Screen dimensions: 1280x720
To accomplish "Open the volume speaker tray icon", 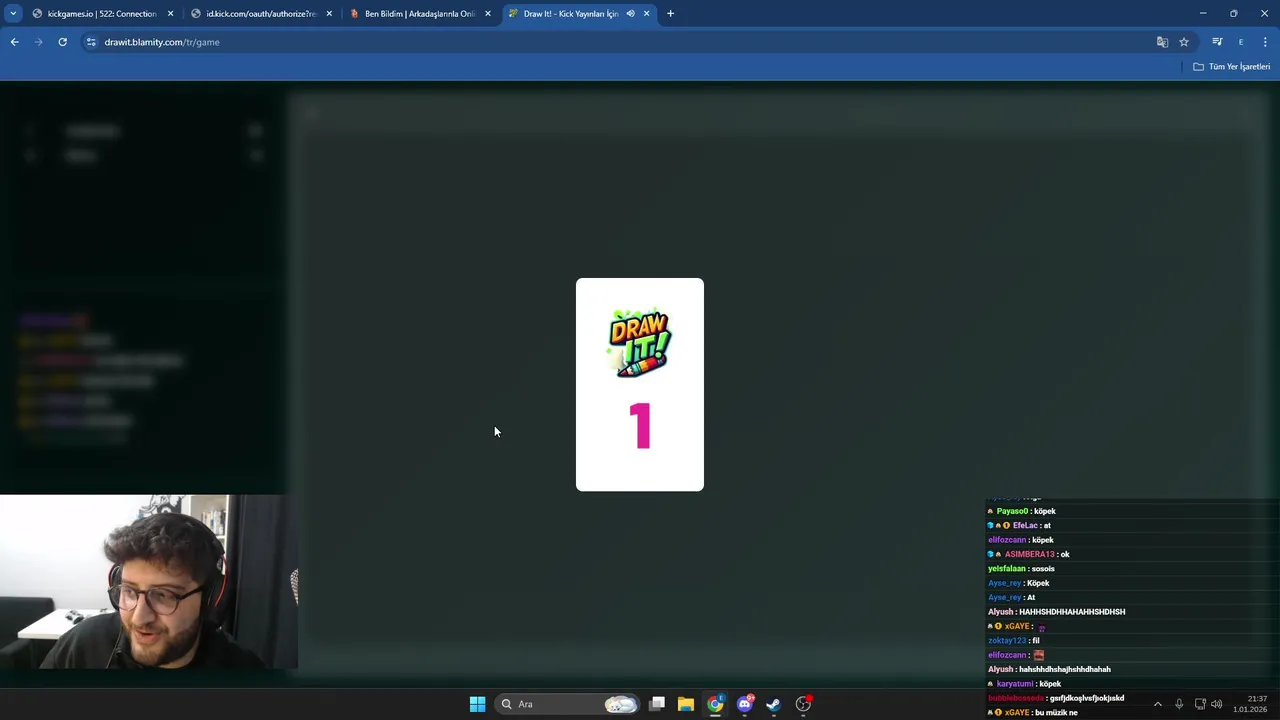I will point(1217,704).
